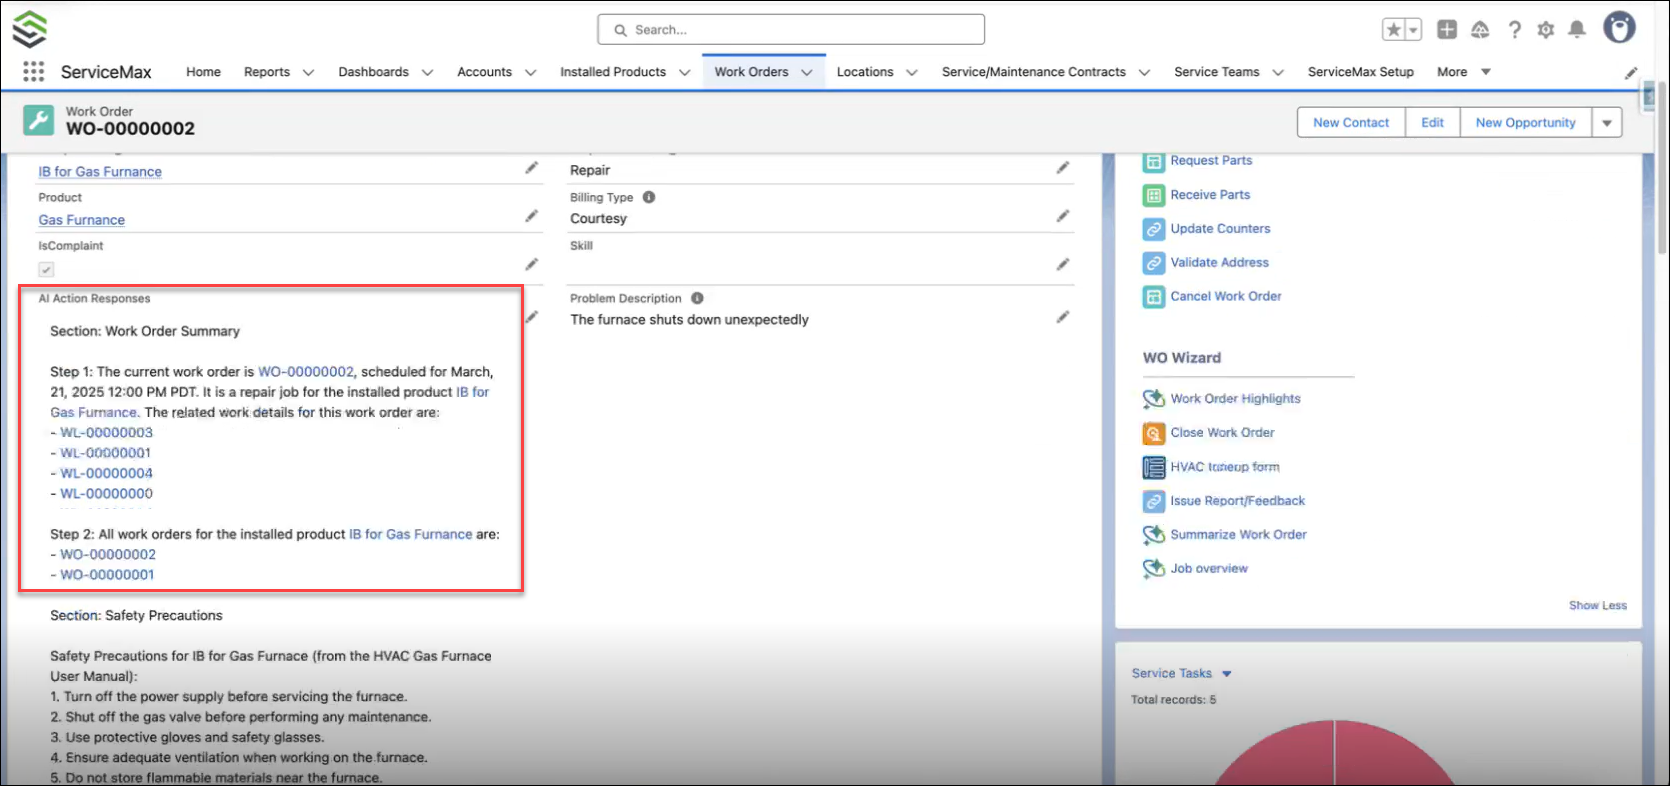Image resolution: width=1670 pixels, height=786 pixels.
Task: Open the user profile avatar
Action: (x=1619, y=27)
